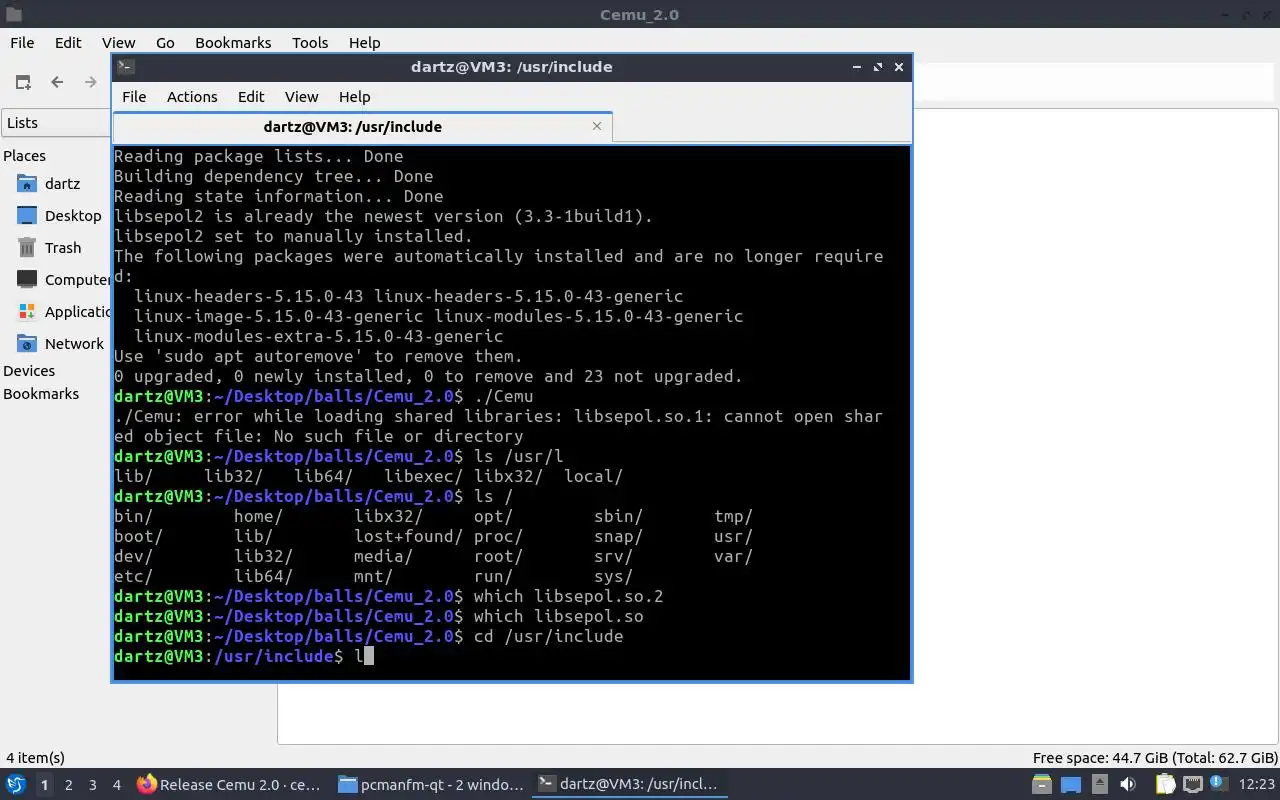1280x800 pixels.
Task: Click the forward arrow in file manager toolbar
Action: [91, 82]
